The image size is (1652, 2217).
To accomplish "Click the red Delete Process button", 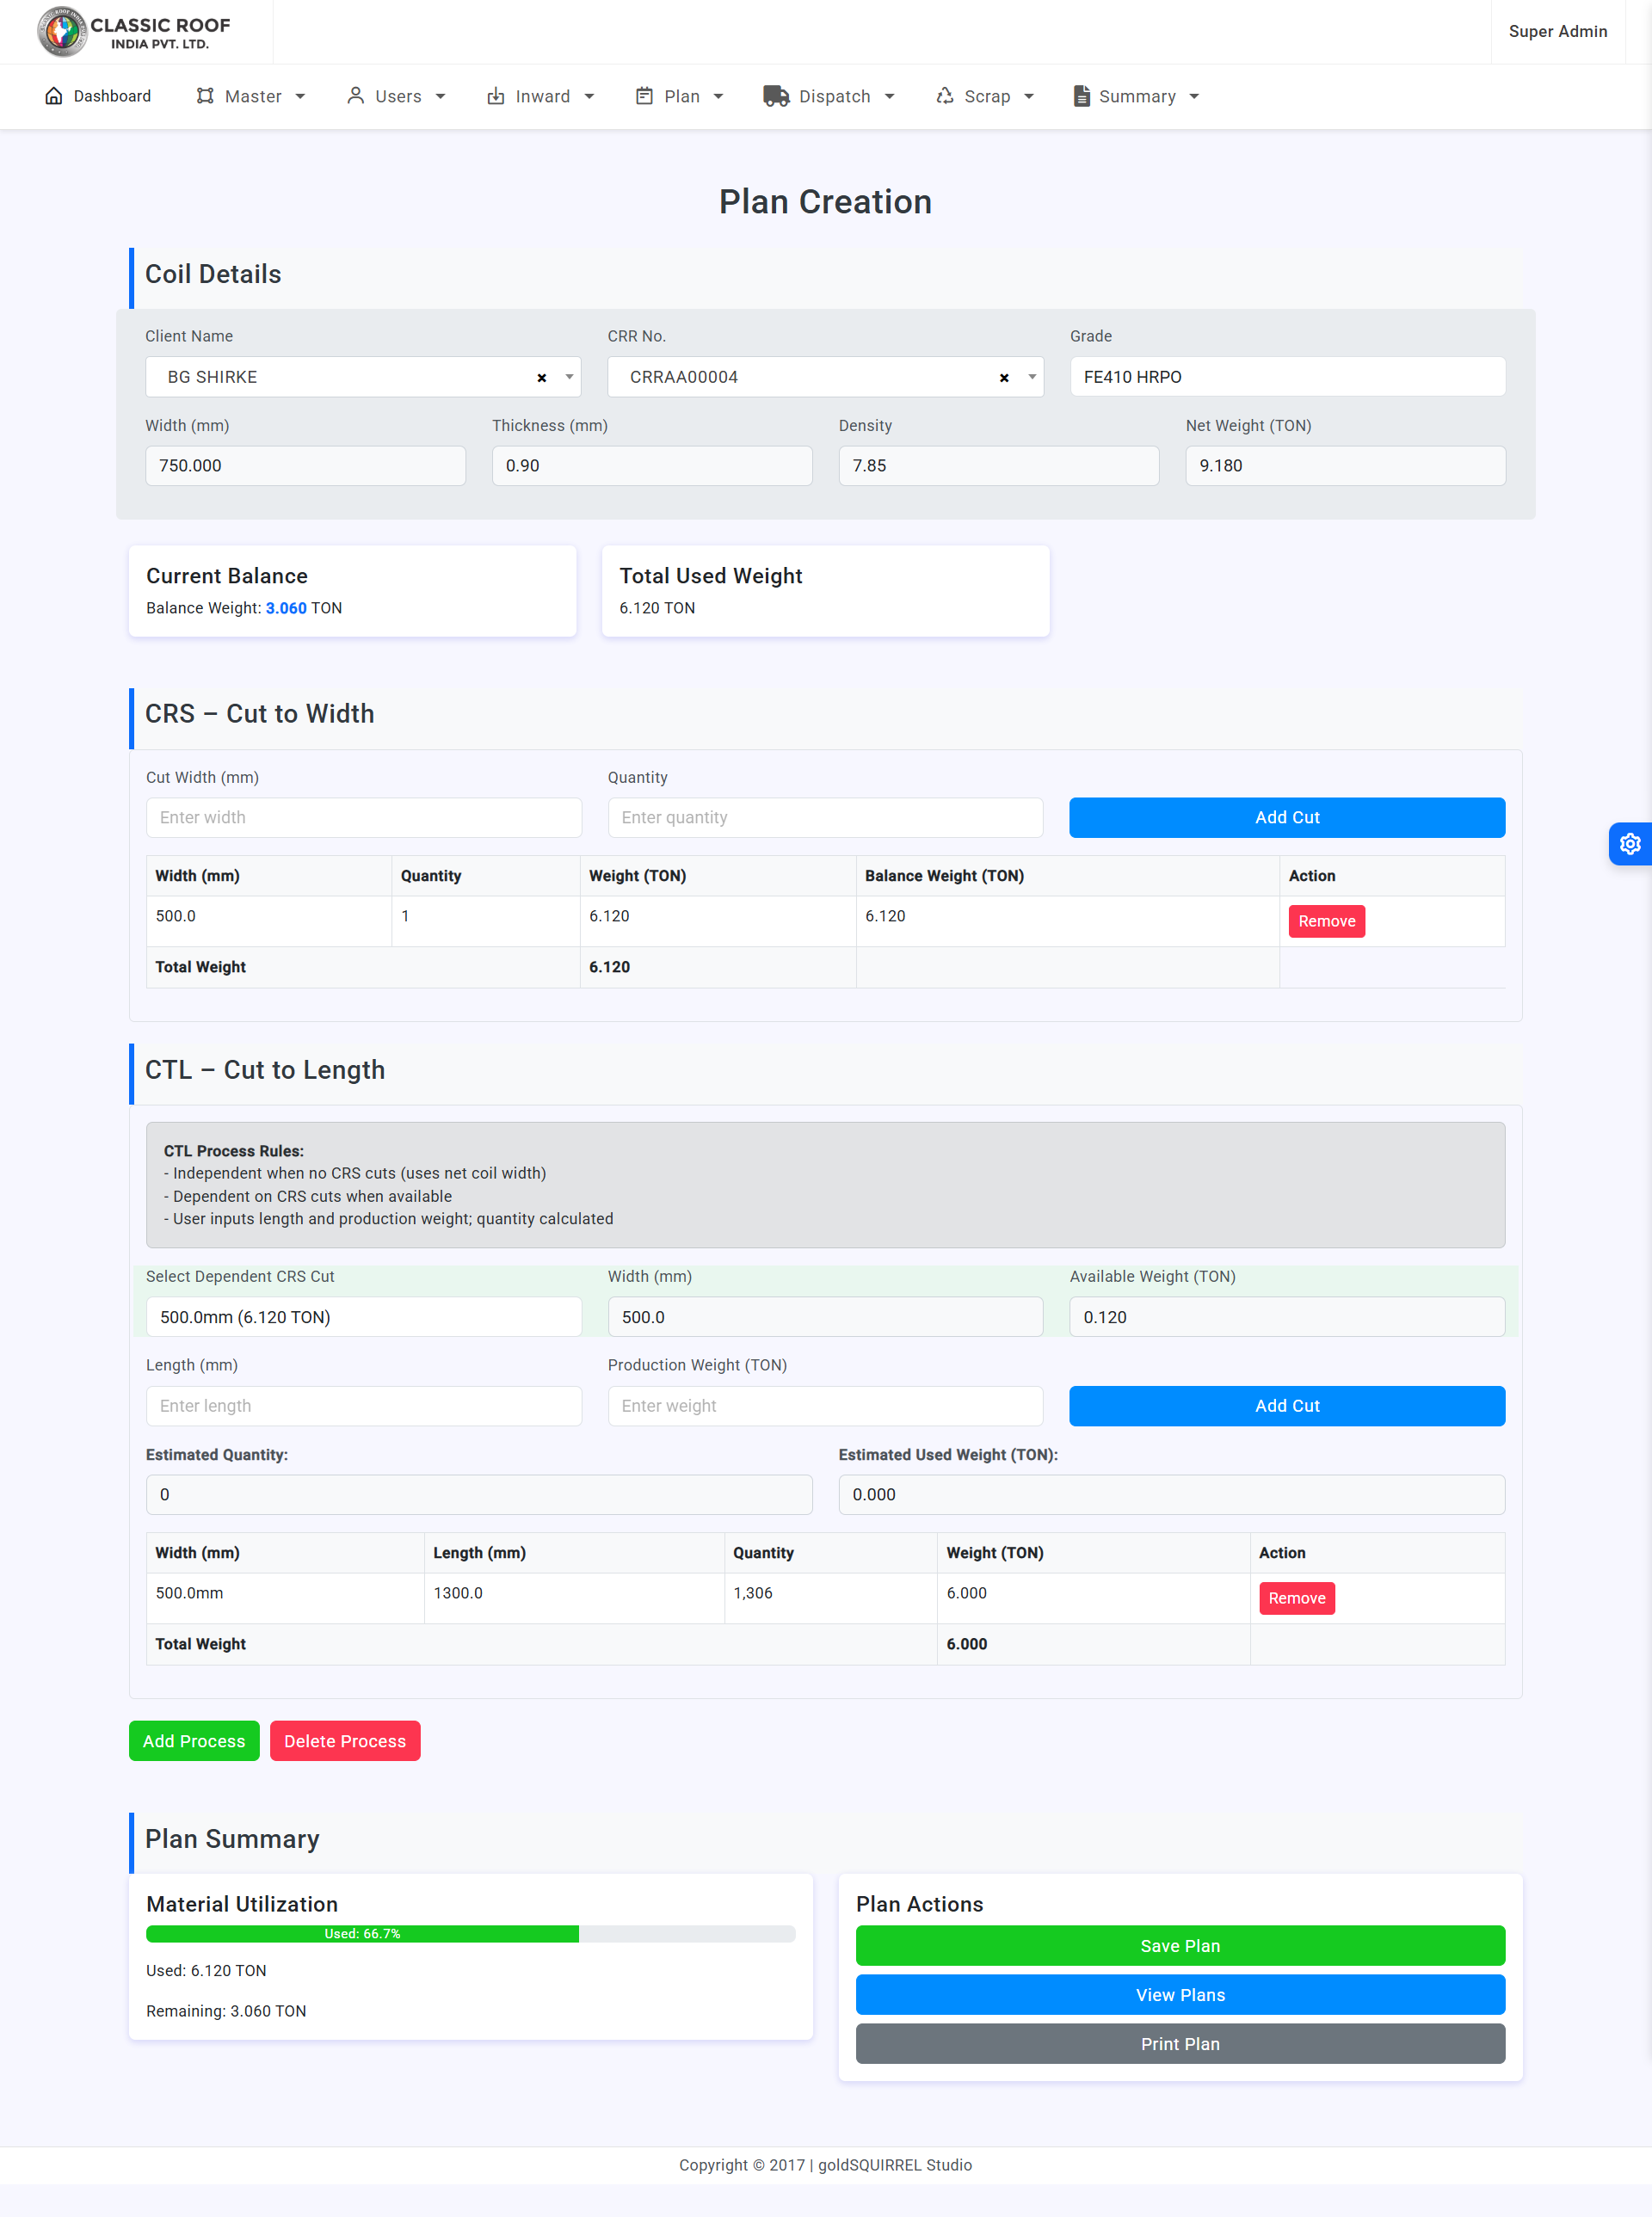I will point(345,1741).
